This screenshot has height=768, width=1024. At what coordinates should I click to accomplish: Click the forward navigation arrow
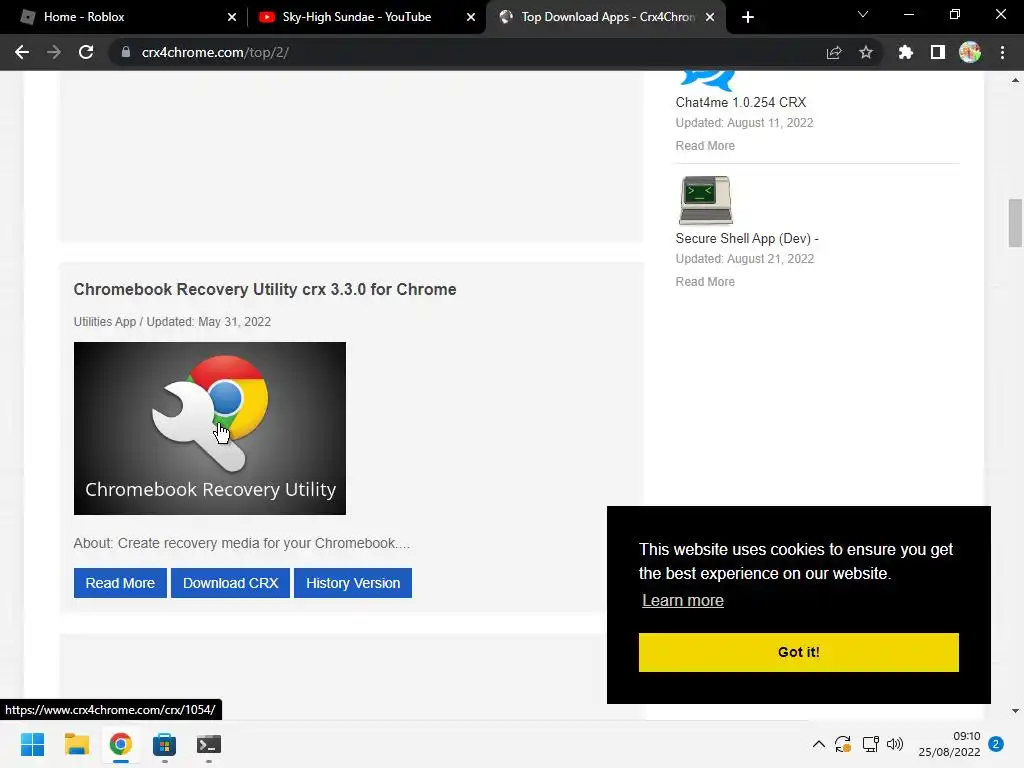pos(54,52)
